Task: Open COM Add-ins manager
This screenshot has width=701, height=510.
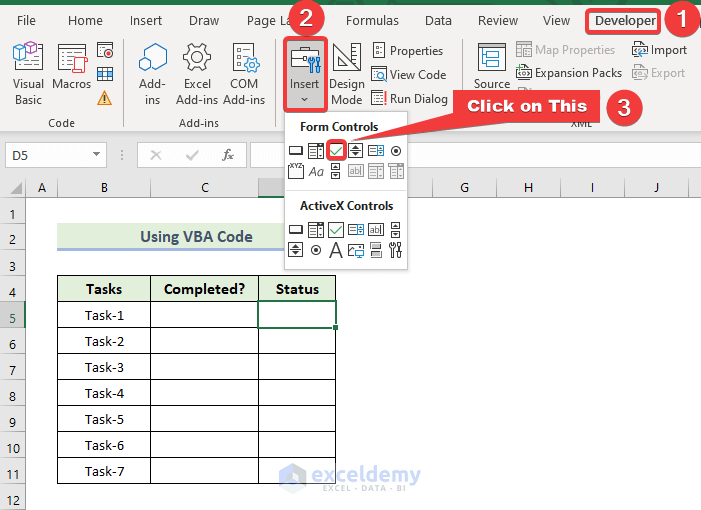Action: coord(244,74)
